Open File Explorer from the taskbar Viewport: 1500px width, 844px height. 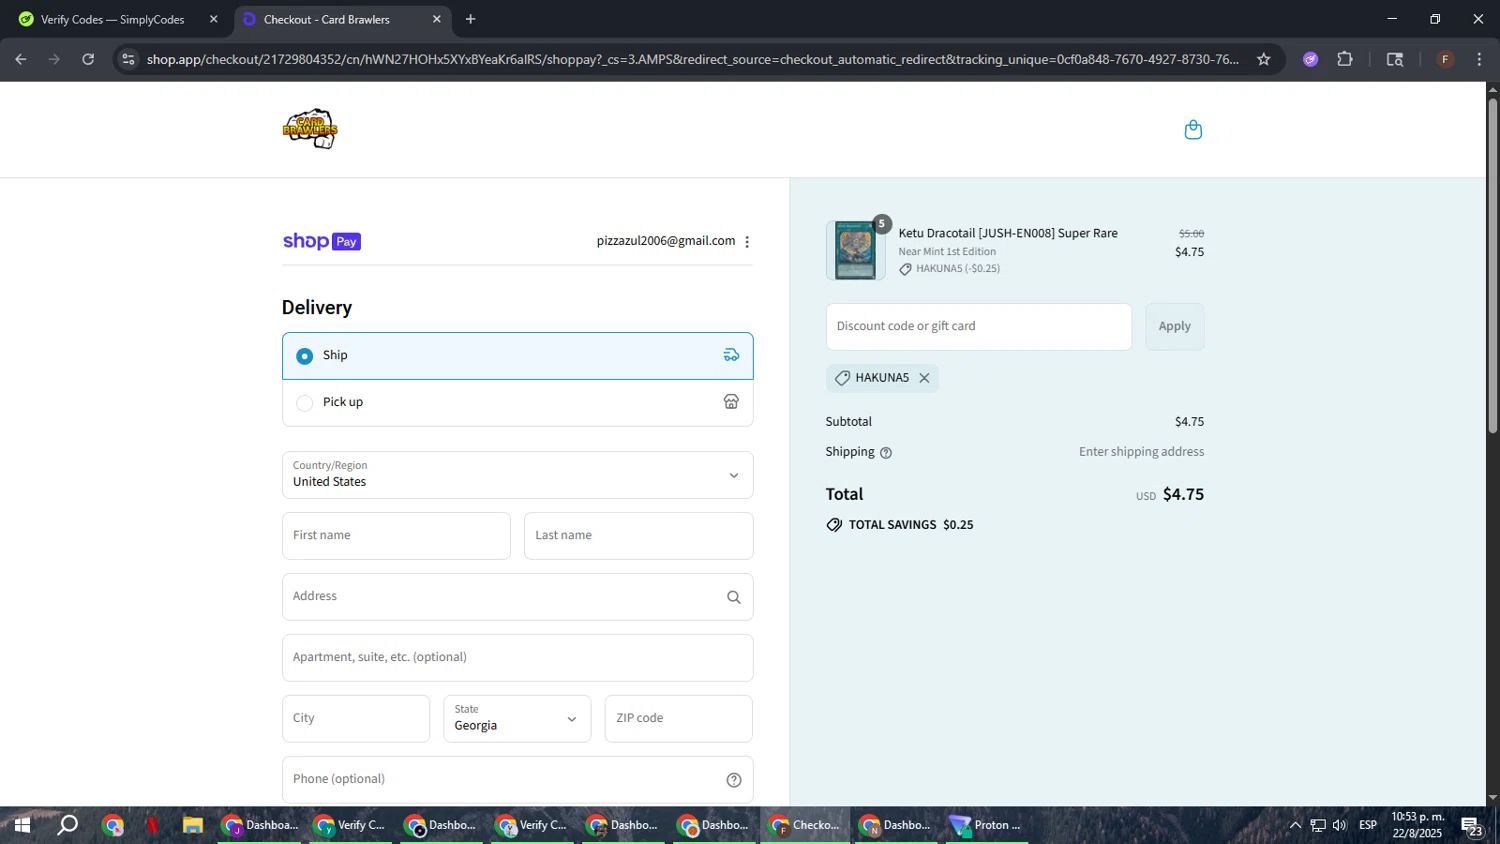coord(192,826)
